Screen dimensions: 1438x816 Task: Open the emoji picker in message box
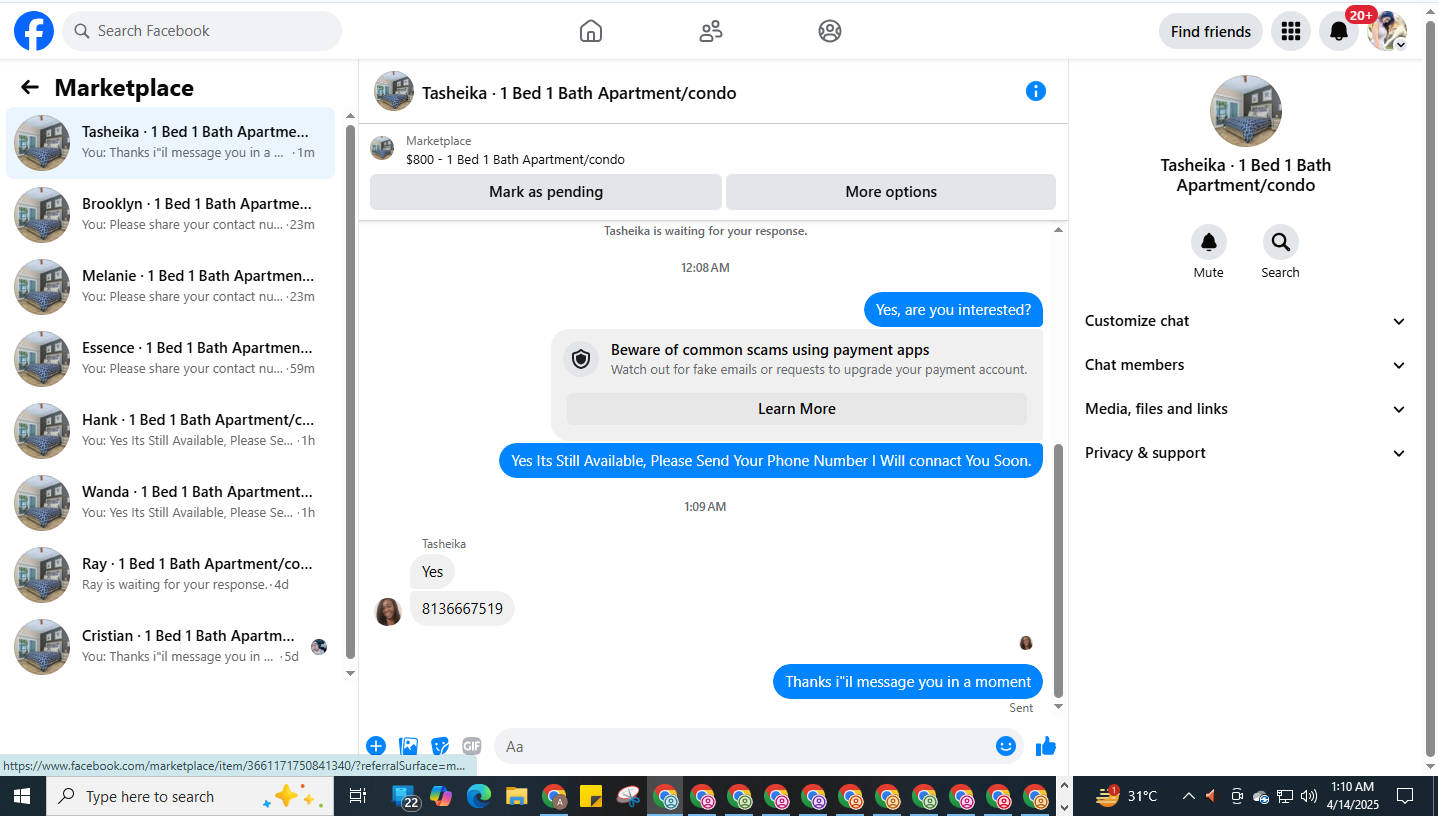(1006, 746)
